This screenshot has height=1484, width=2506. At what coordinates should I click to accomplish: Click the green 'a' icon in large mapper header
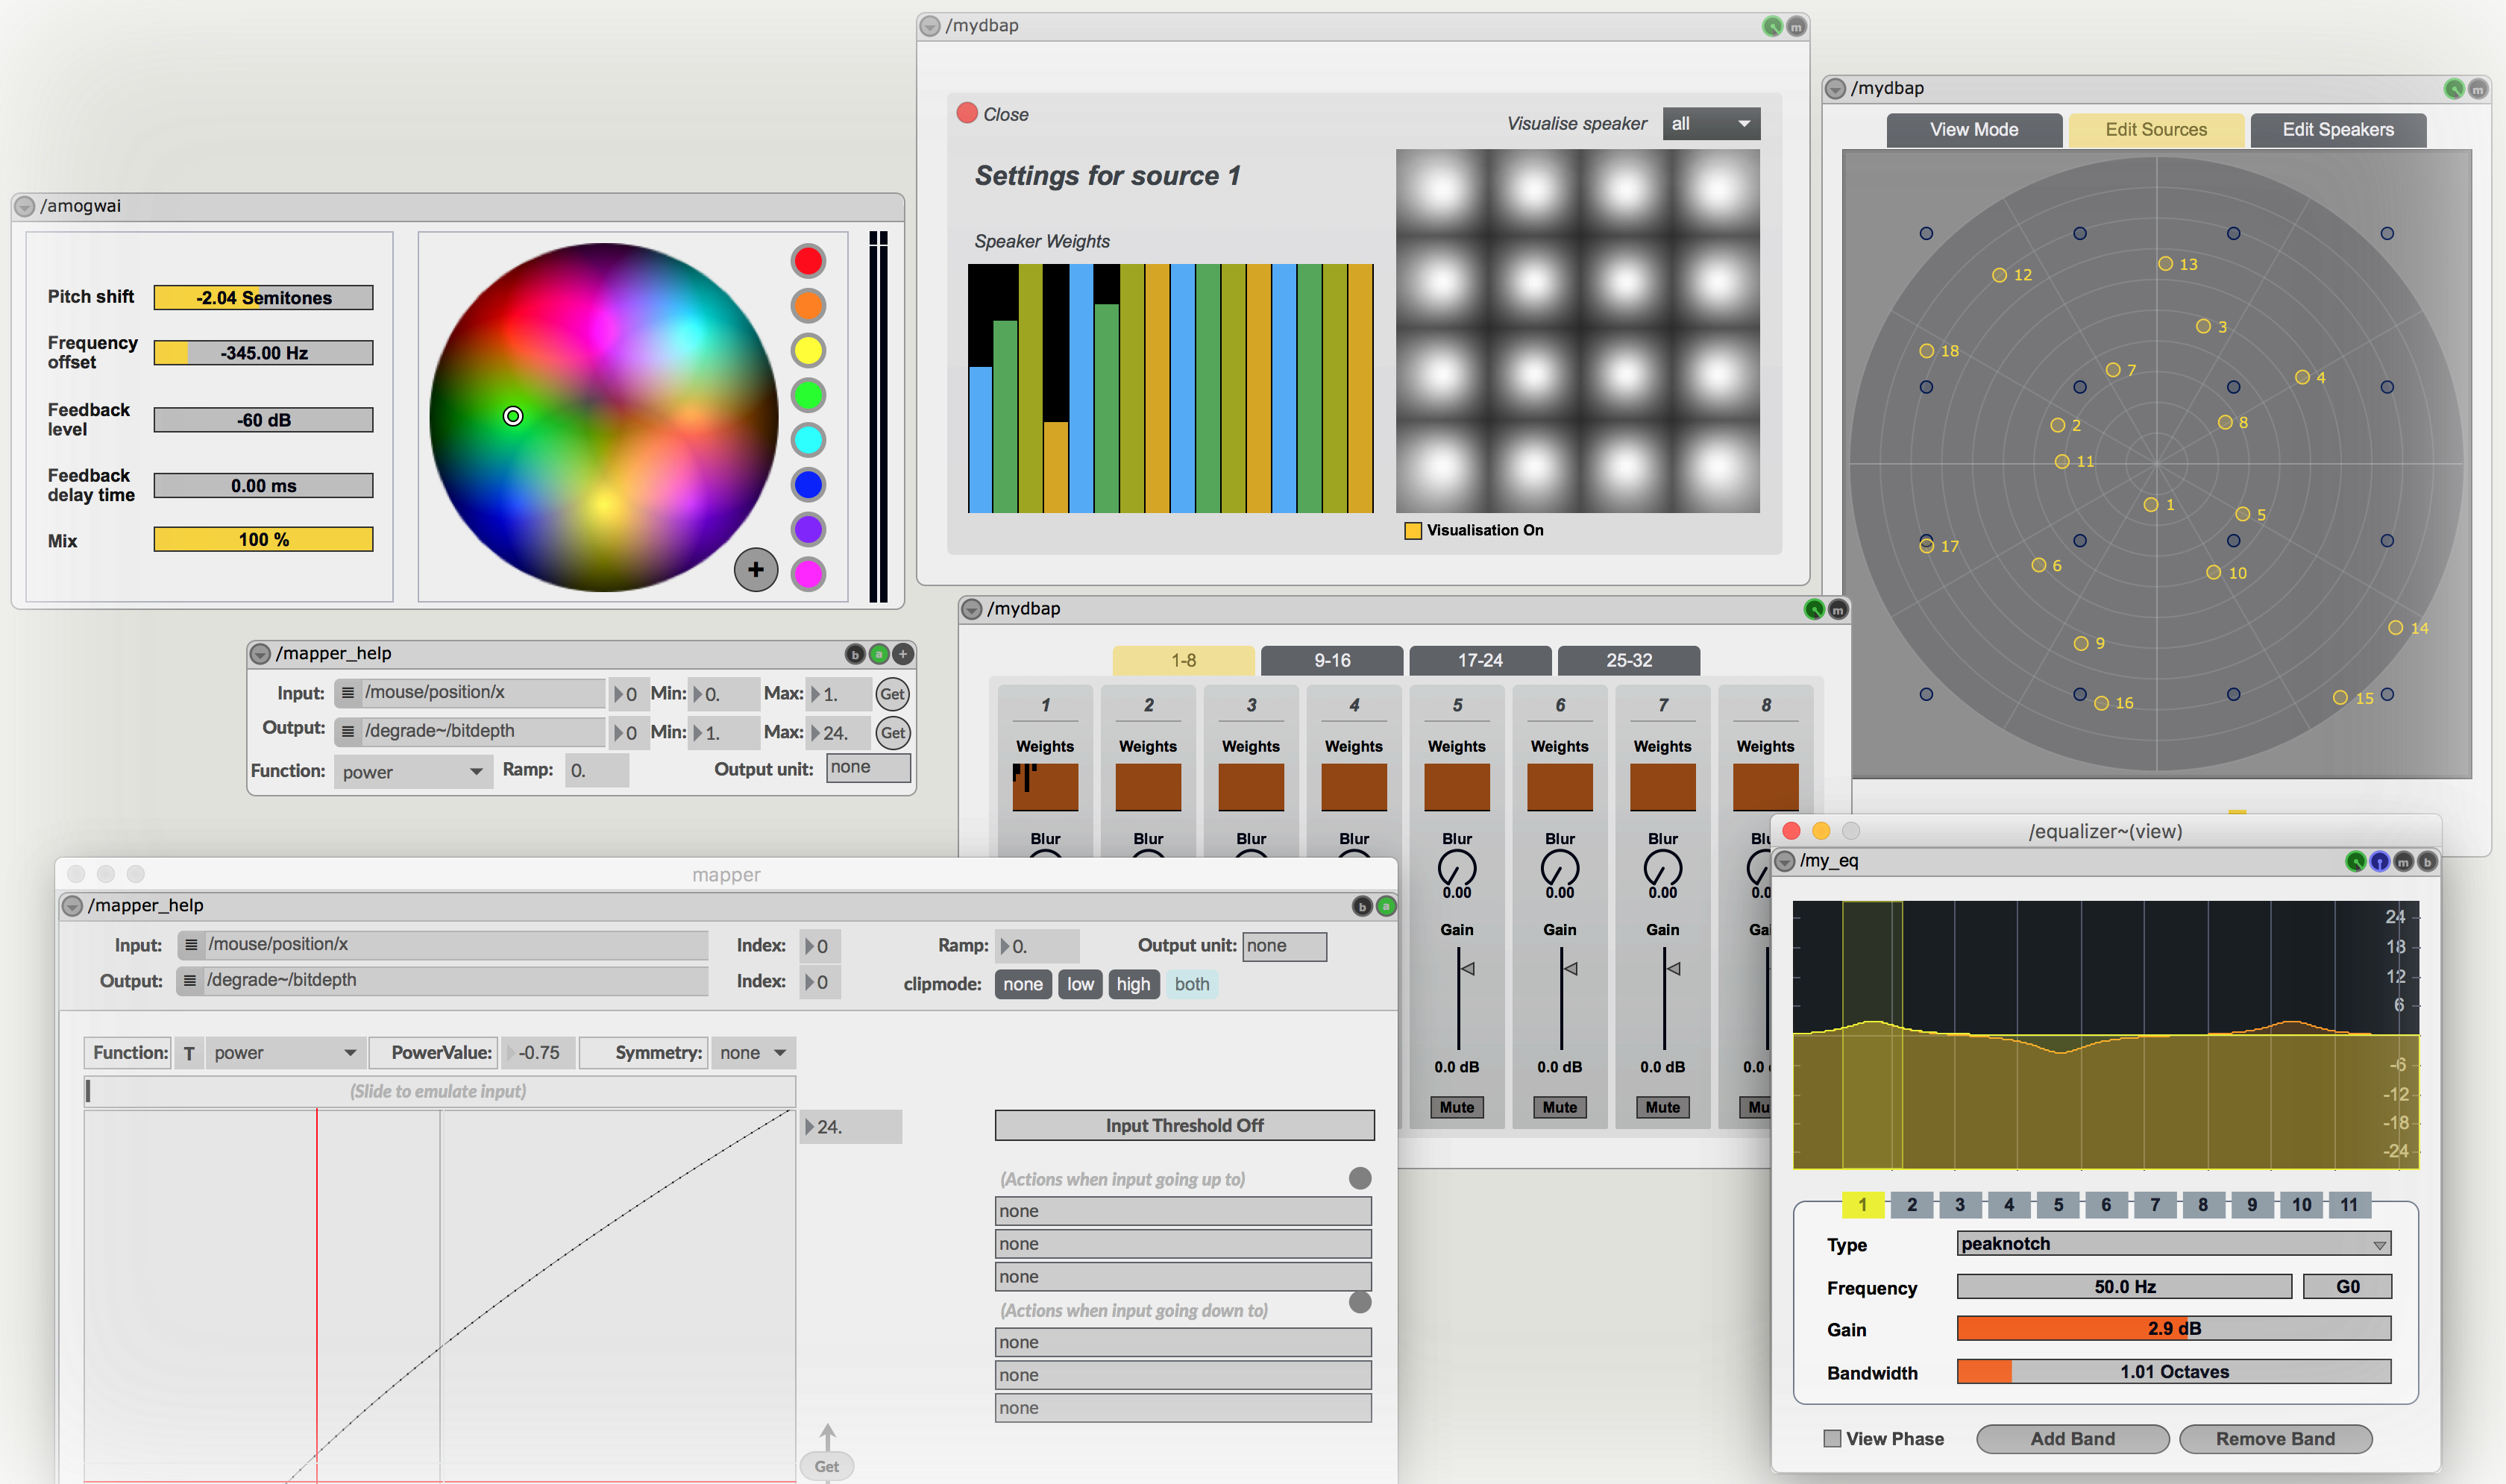click(1386, 906)
